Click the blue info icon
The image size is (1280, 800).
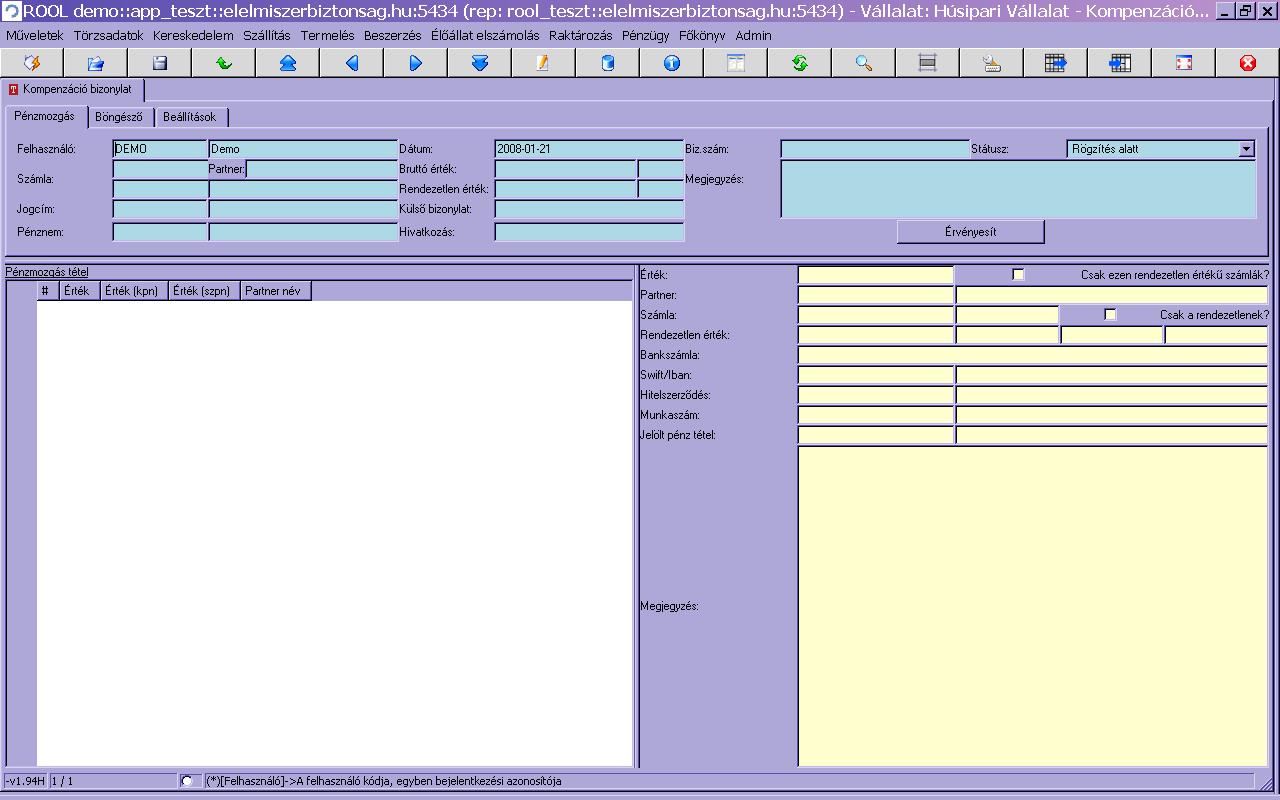point(672,63)
